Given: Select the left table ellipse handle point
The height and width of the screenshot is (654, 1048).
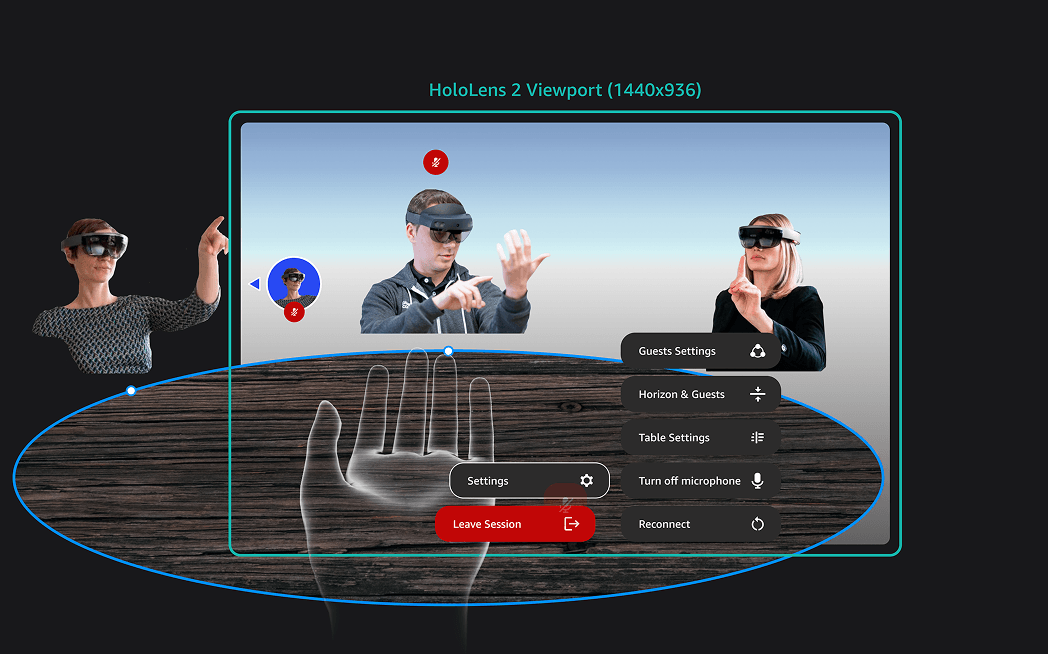Looking at the screenshot, I should click(131, 390).
